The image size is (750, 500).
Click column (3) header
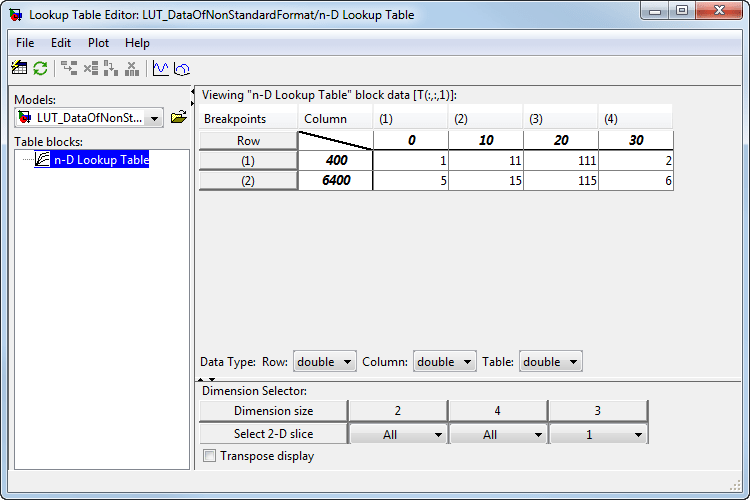click(561, 119)
